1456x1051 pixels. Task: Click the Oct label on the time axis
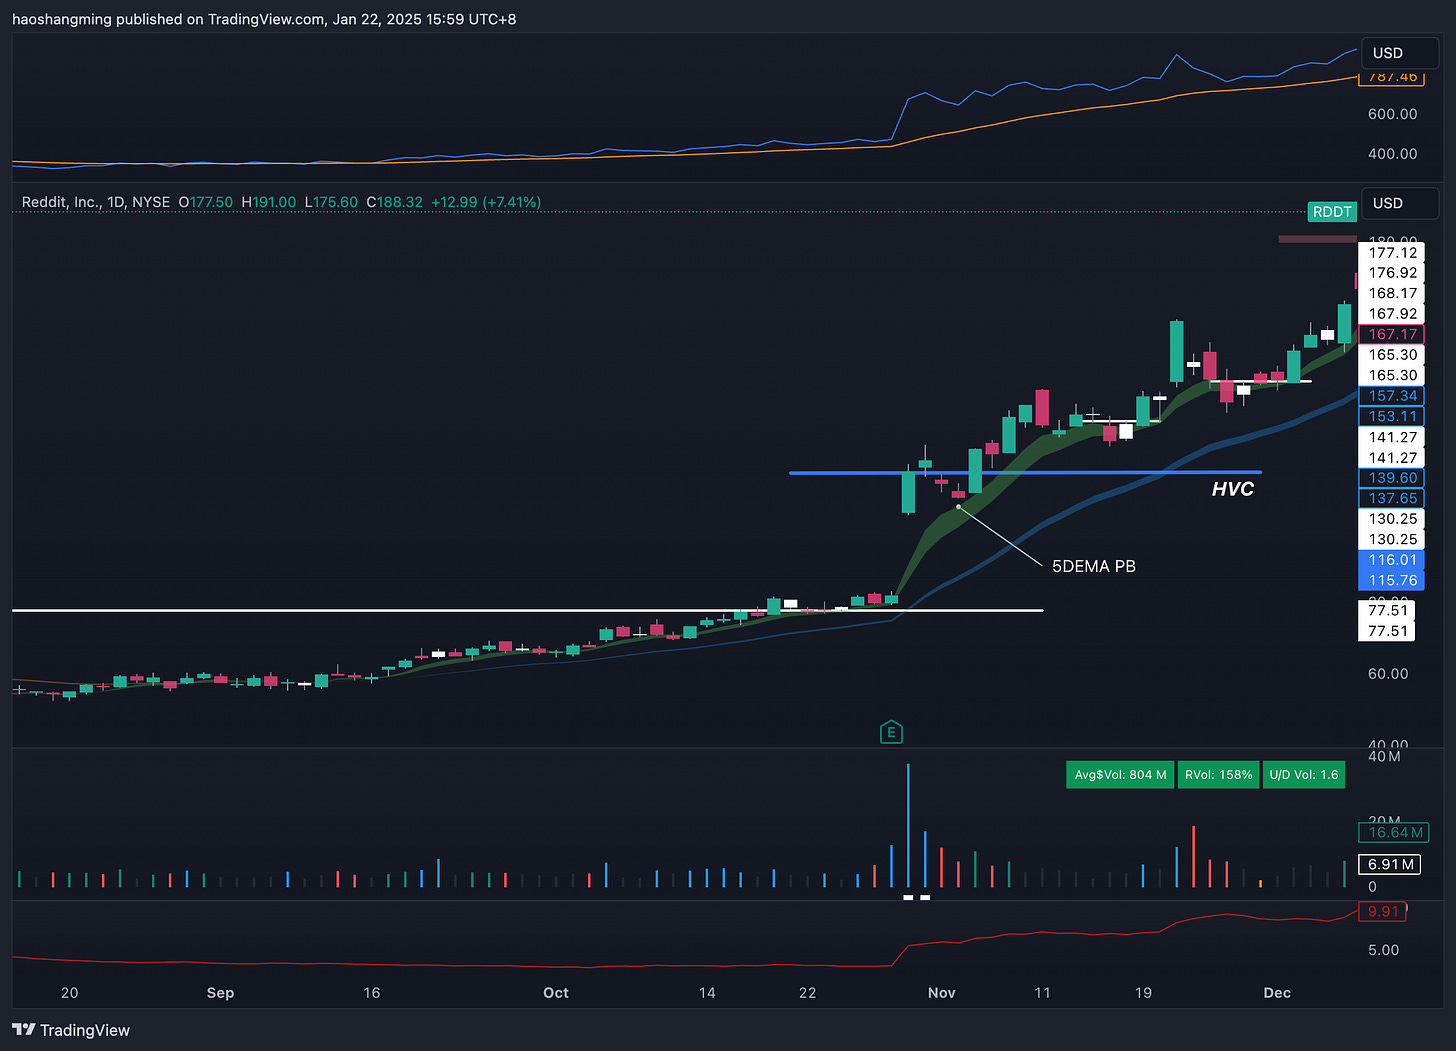pyautogui.click(x=556, y=993)
